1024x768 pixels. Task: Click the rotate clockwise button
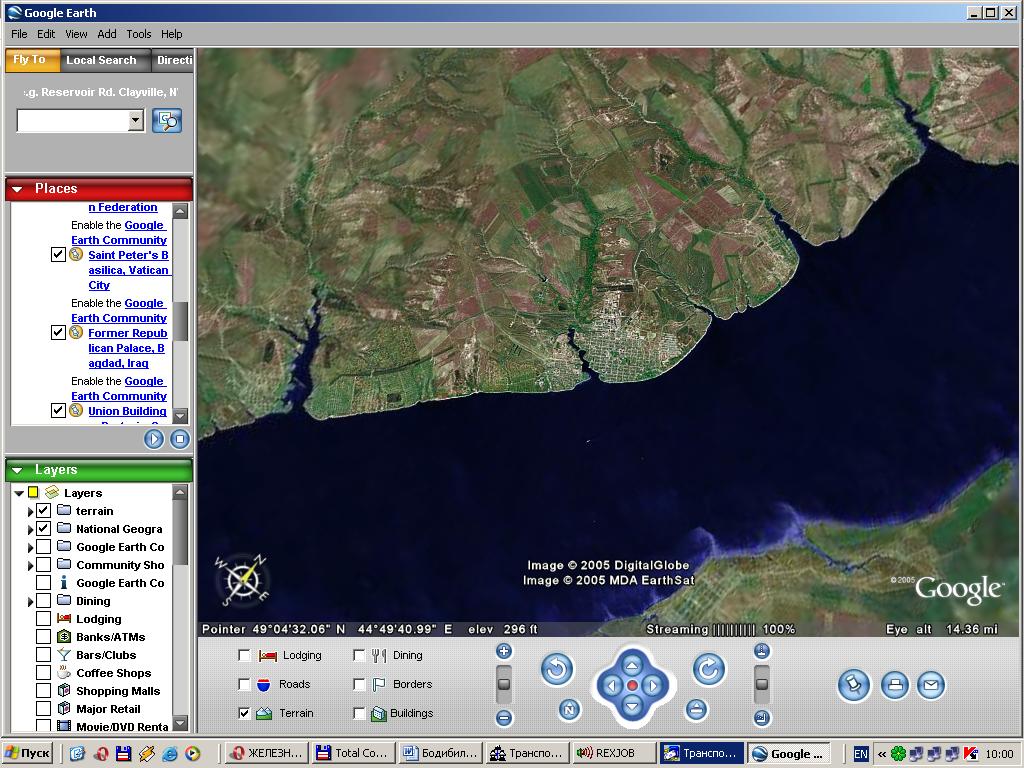tap(708, 669)
